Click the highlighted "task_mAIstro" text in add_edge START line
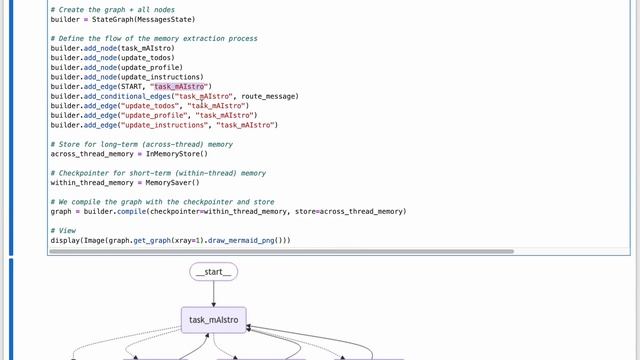Image resolution: width=640 pixels, height=360 pixels. [x=179, y=87]
